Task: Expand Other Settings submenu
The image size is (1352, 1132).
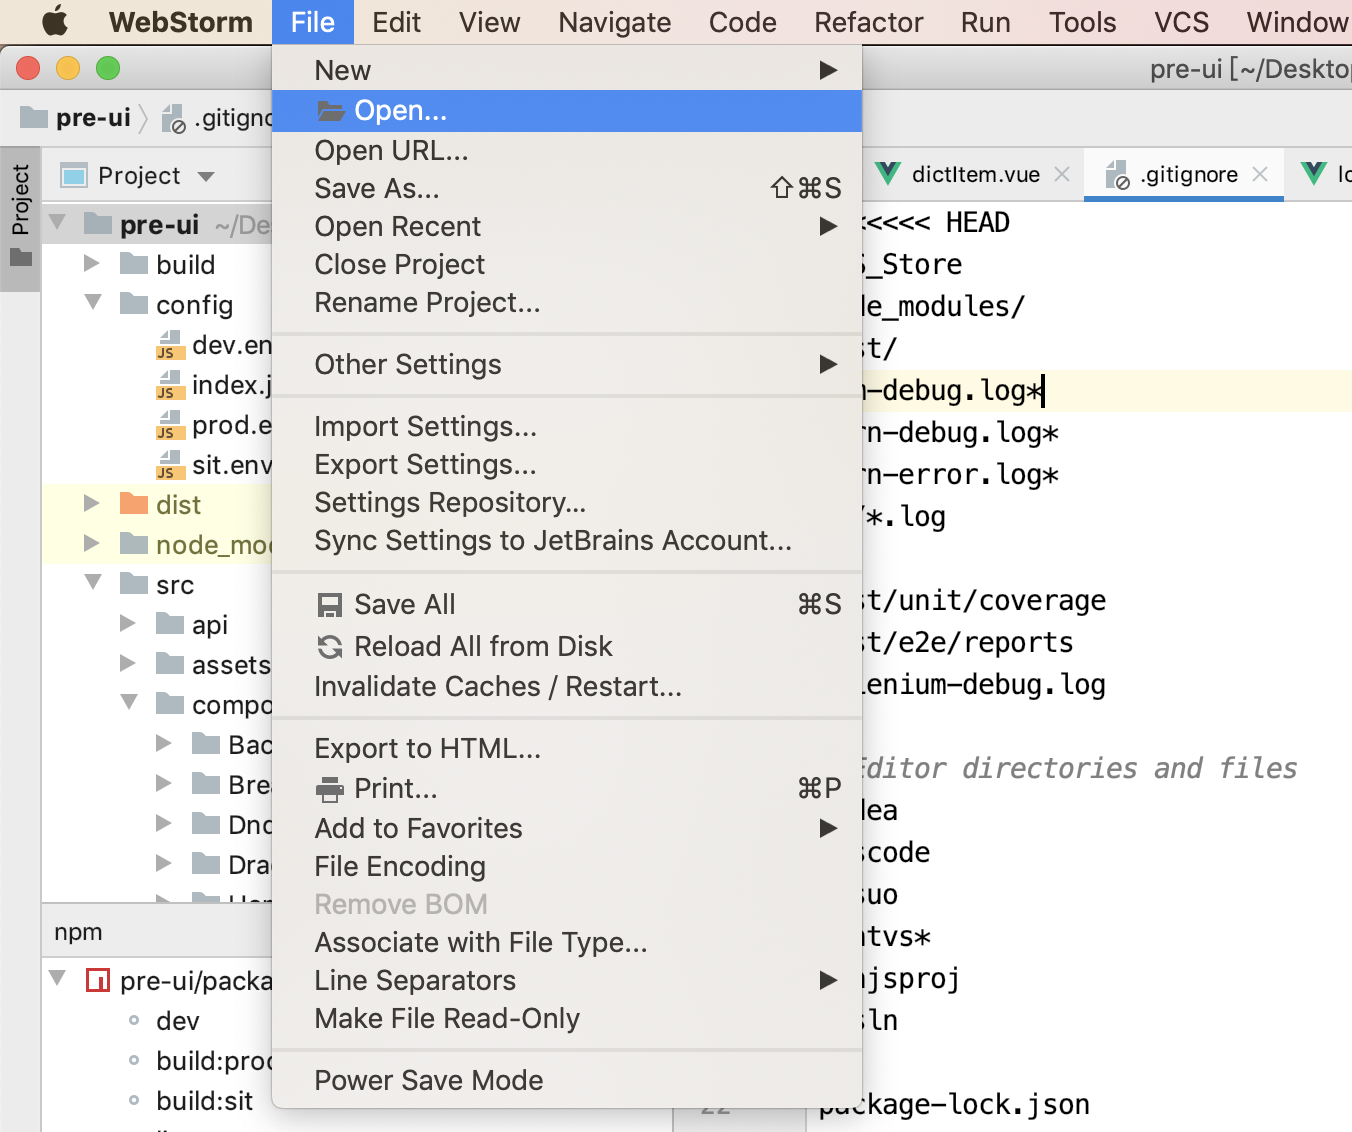Action: [566, 364]
